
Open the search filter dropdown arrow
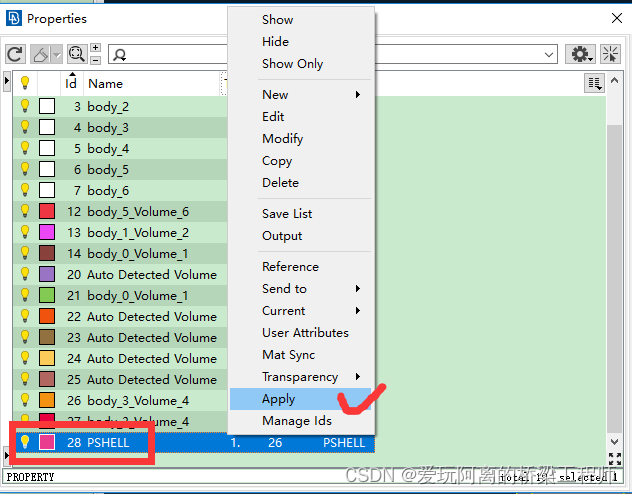pyautogui.click(x=549, y=54)
